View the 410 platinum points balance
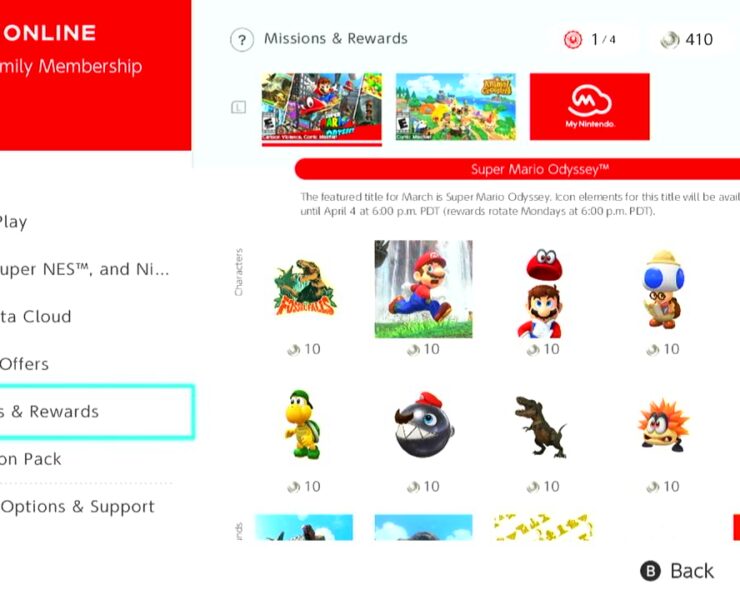 (687, 40)
